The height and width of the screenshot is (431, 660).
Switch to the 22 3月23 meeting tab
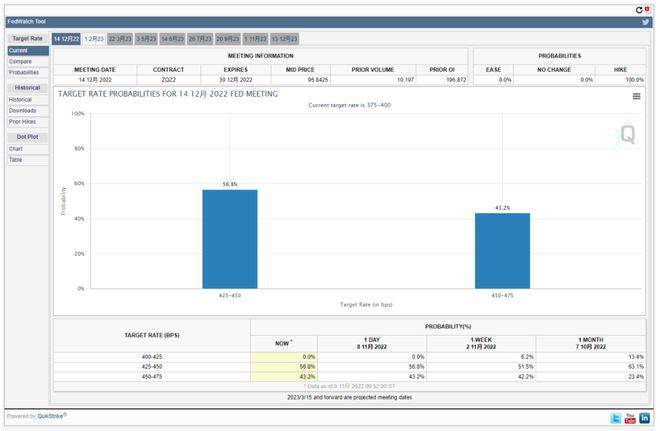(120, 38)
